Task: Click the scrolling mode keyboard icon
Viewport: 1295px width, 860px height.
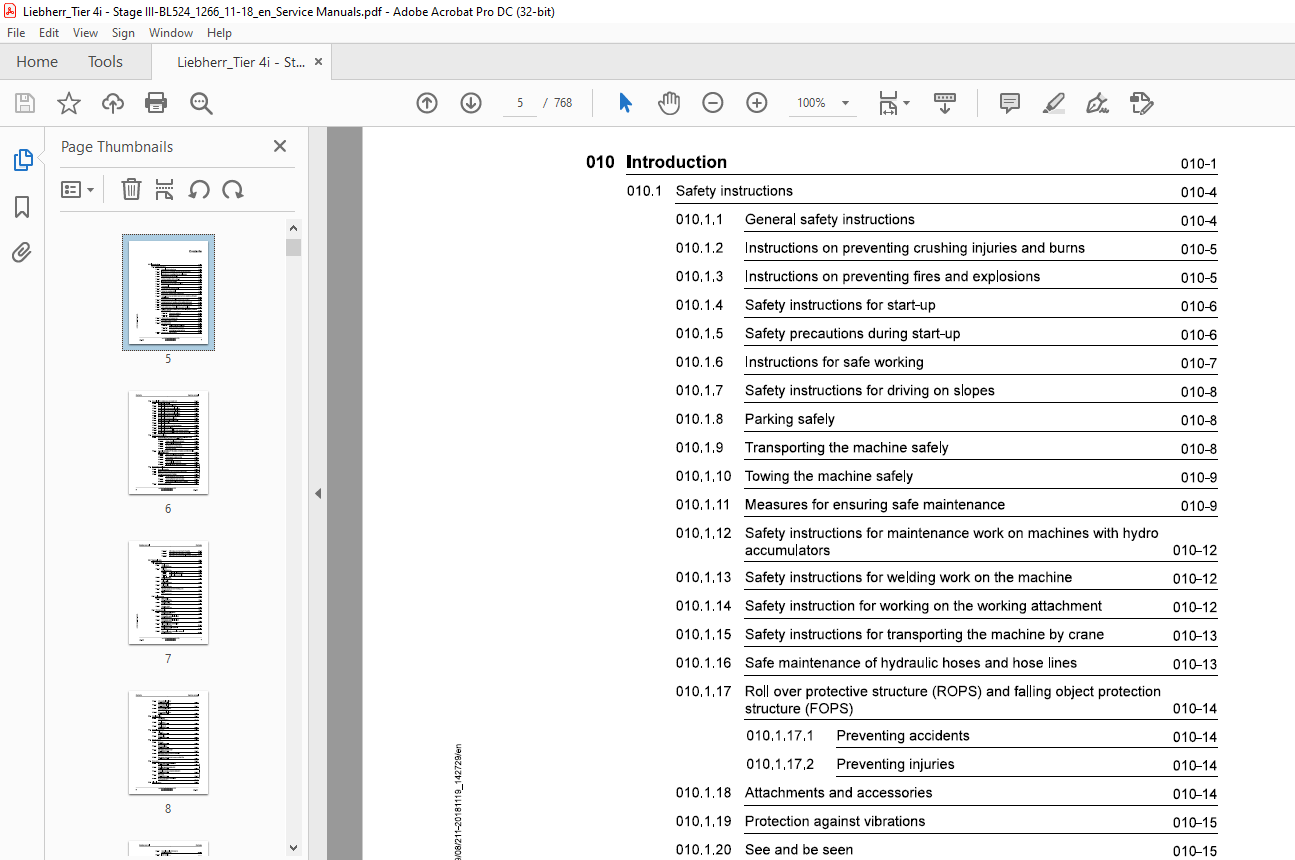Action: (x=945, y=103)
